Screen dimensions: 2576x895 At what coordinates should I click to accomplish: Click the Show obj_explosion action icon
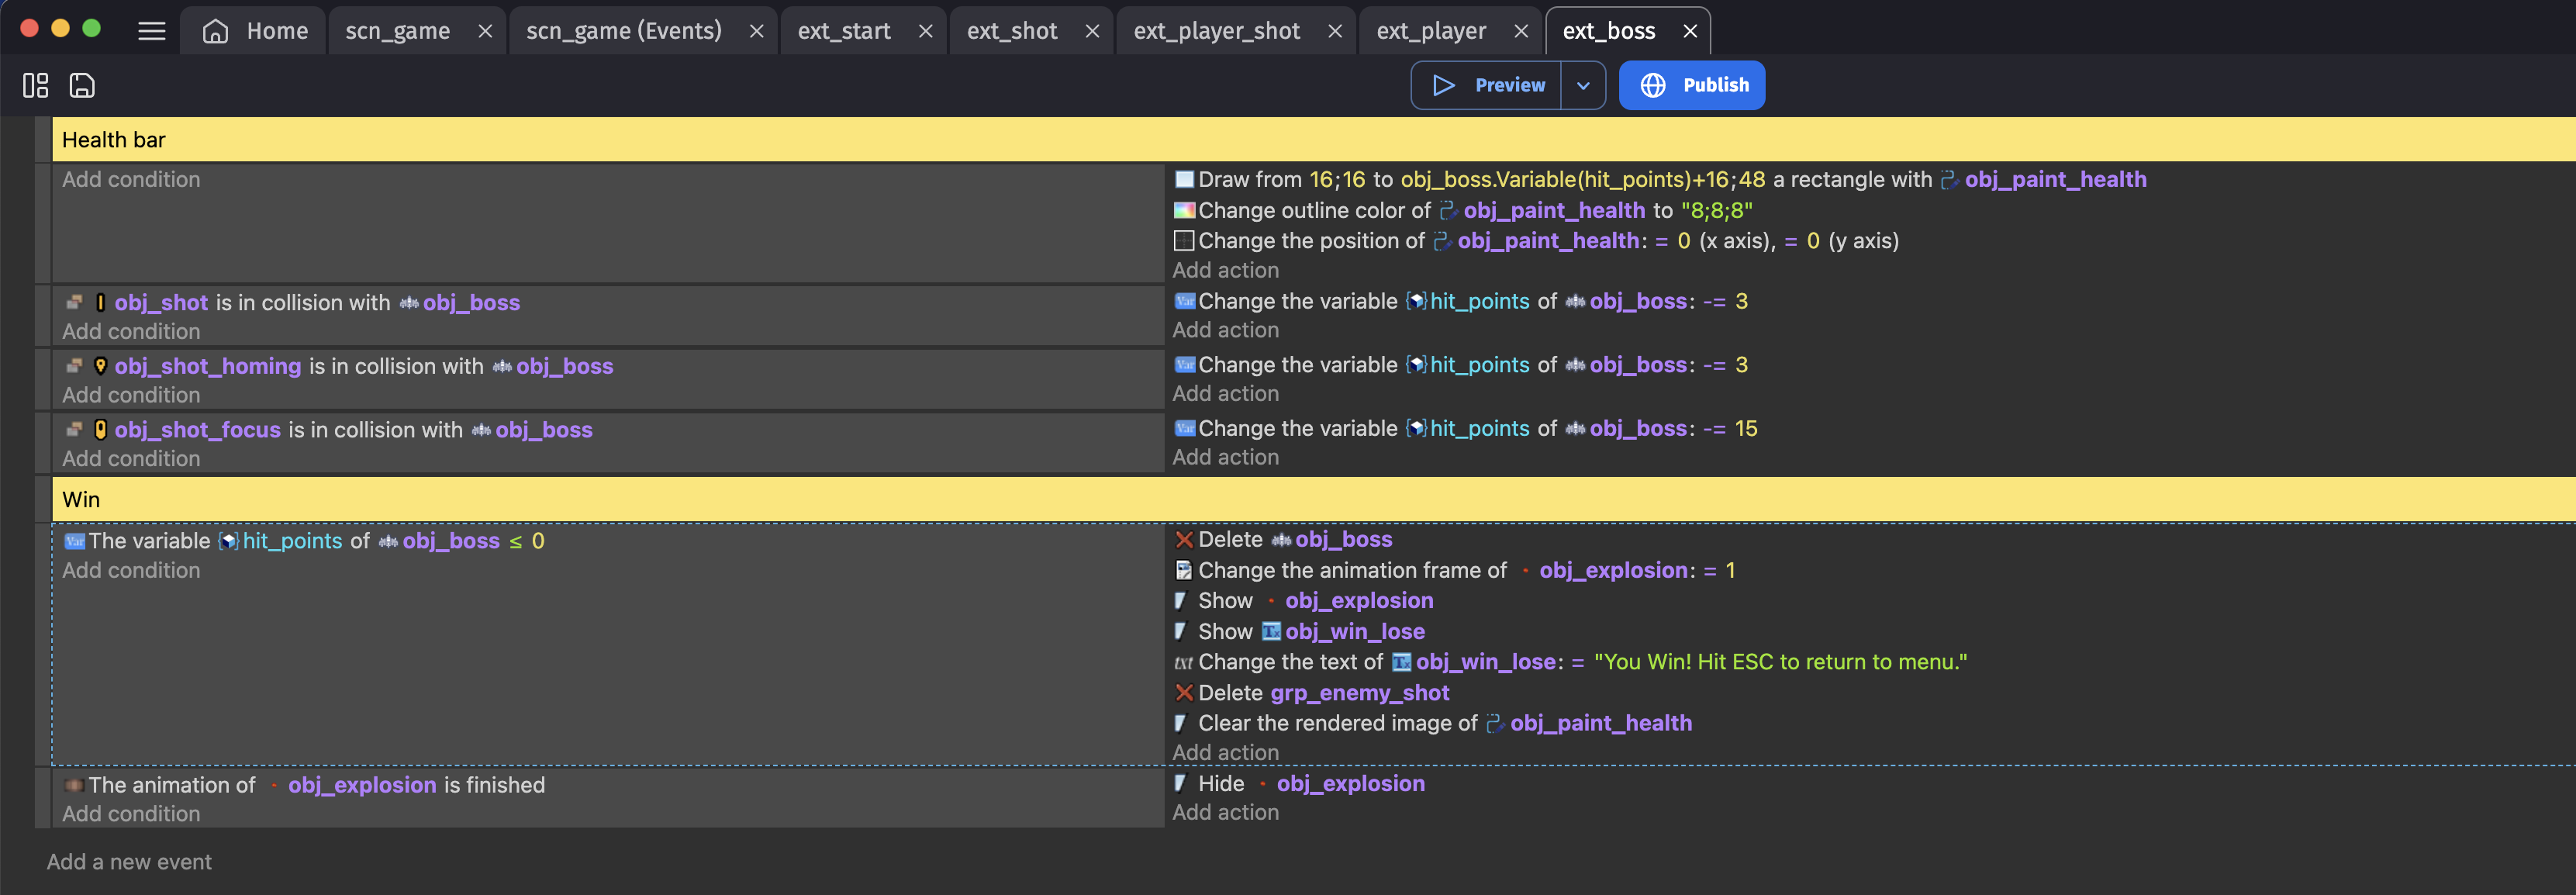1181,601
